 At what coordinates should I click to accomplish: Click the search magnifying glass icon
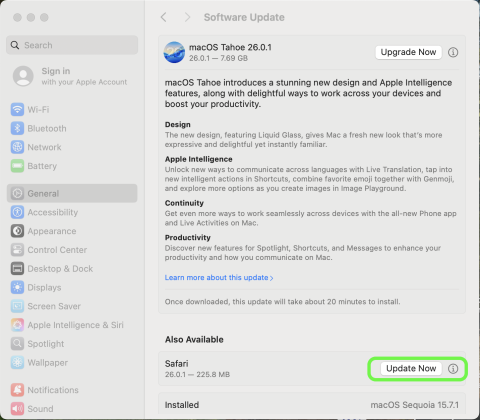pos(15,45)
